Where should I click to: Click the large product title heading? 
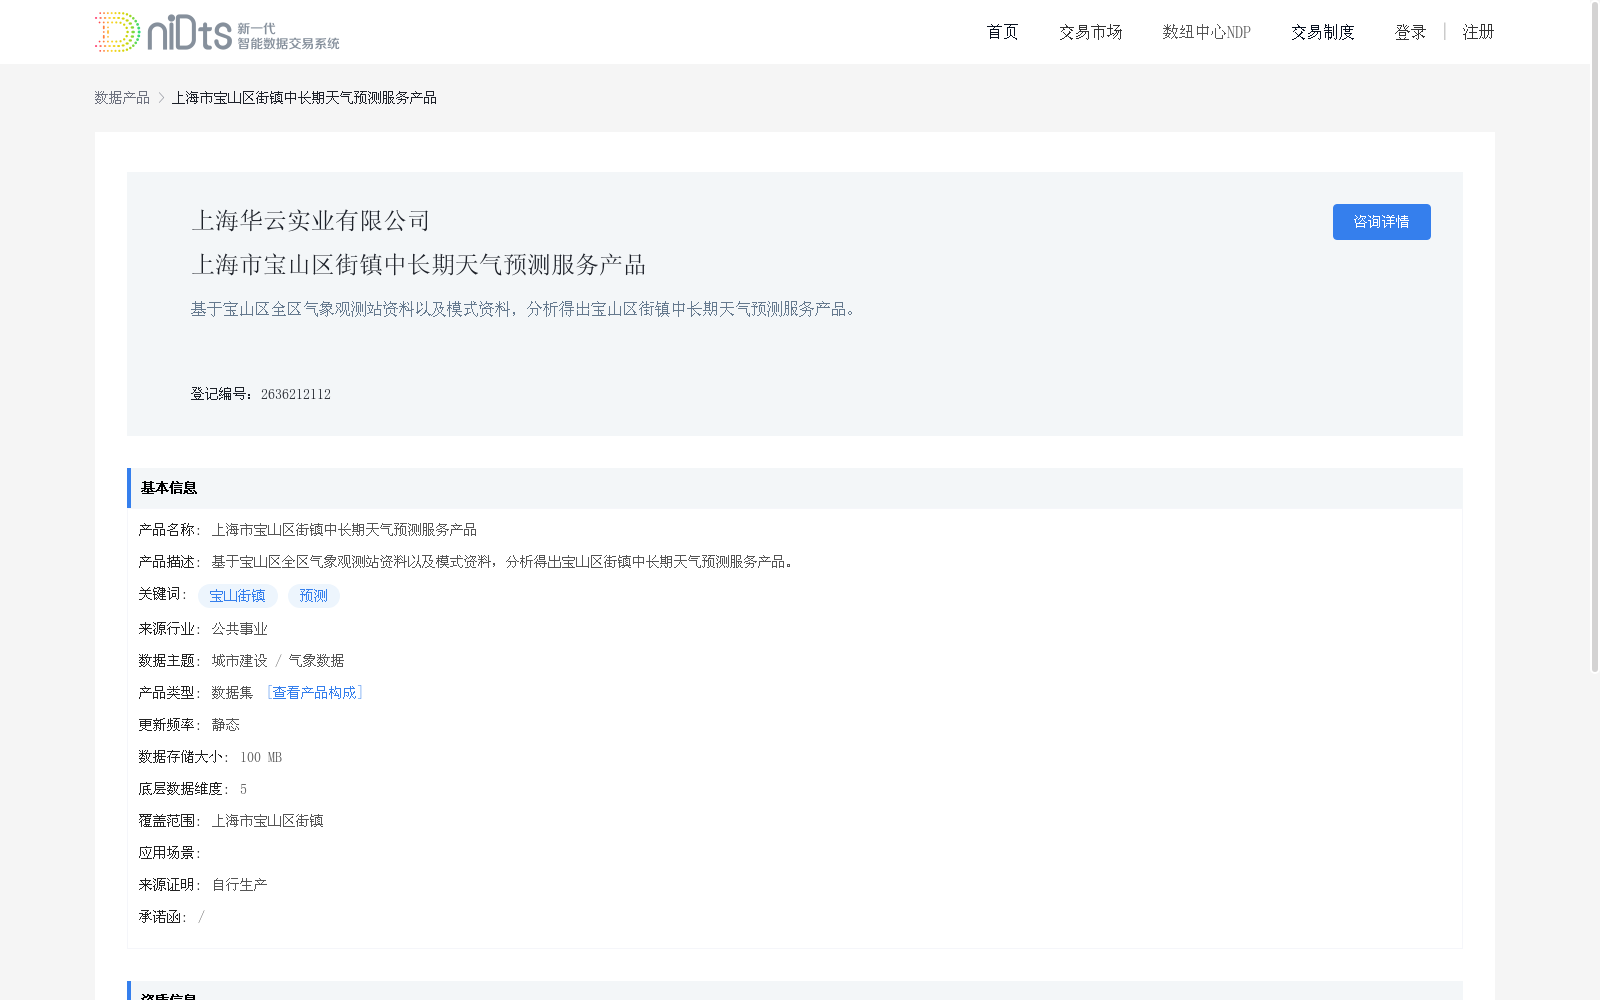pyautogui.click(x=418, y=264)
